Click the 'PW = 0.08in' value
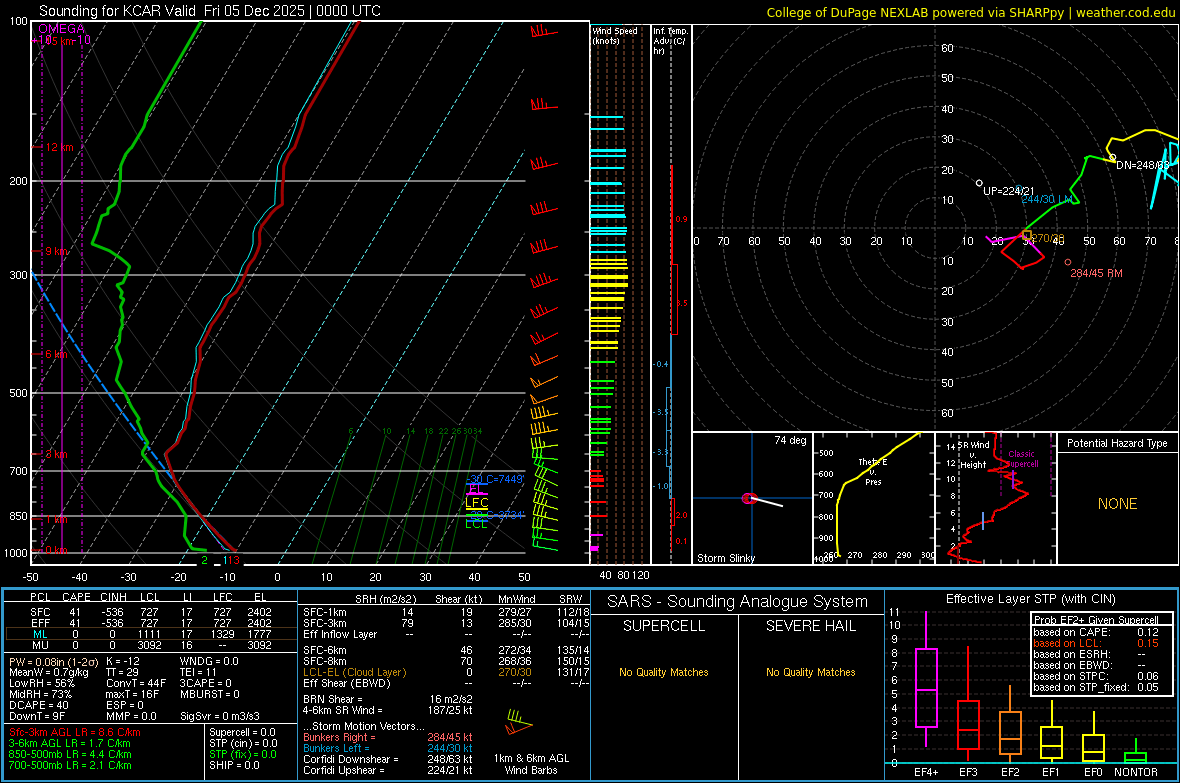1180x783 pixels. coord(54,661)
